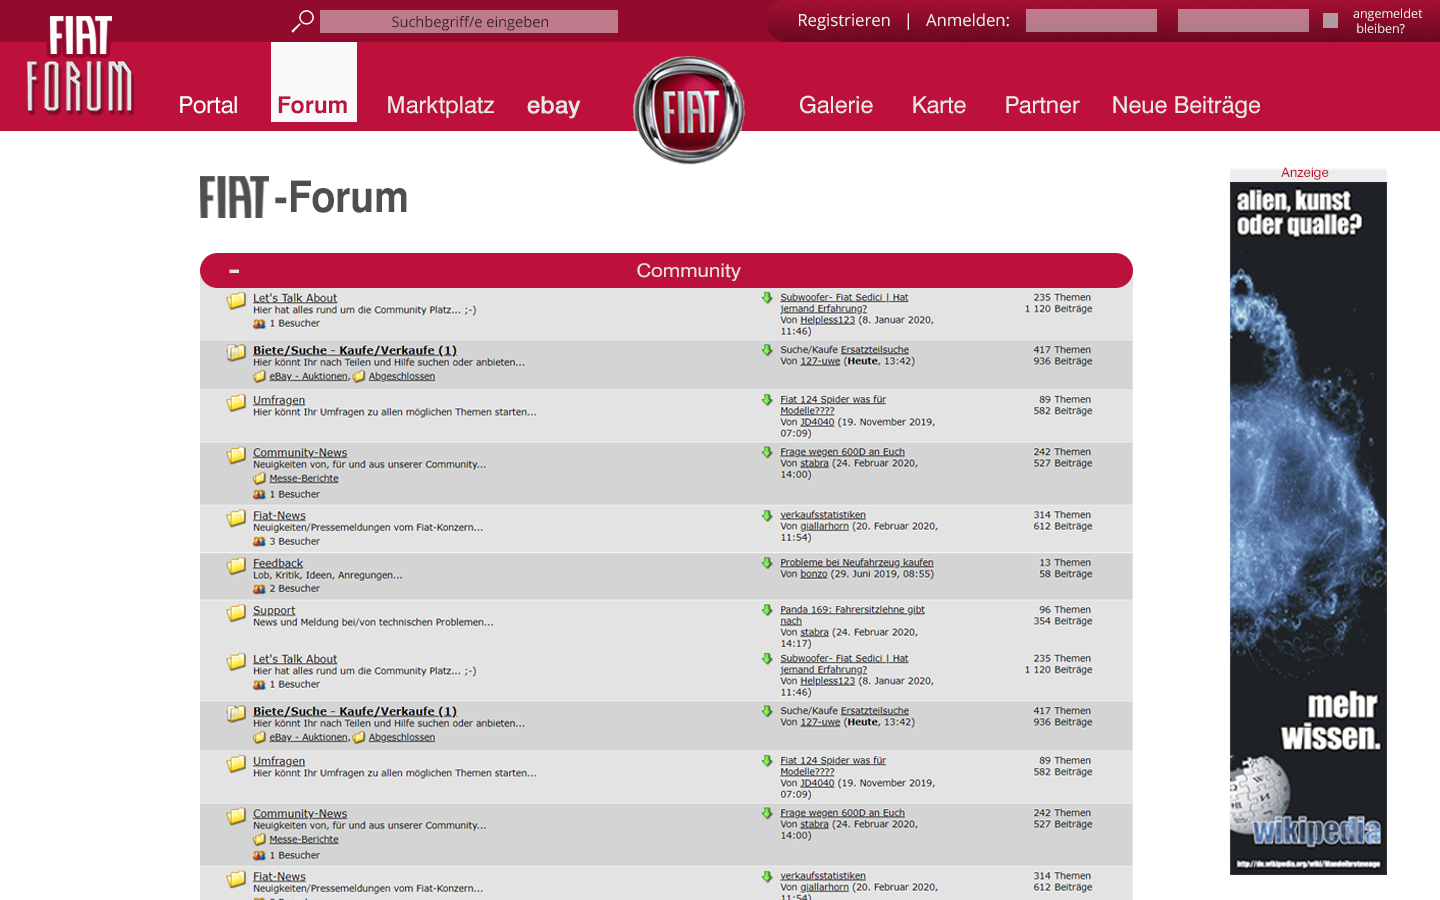The image size is (1440, 900).
Task: Open upper eBay - Auktionen subforum link
Action: 308,377
